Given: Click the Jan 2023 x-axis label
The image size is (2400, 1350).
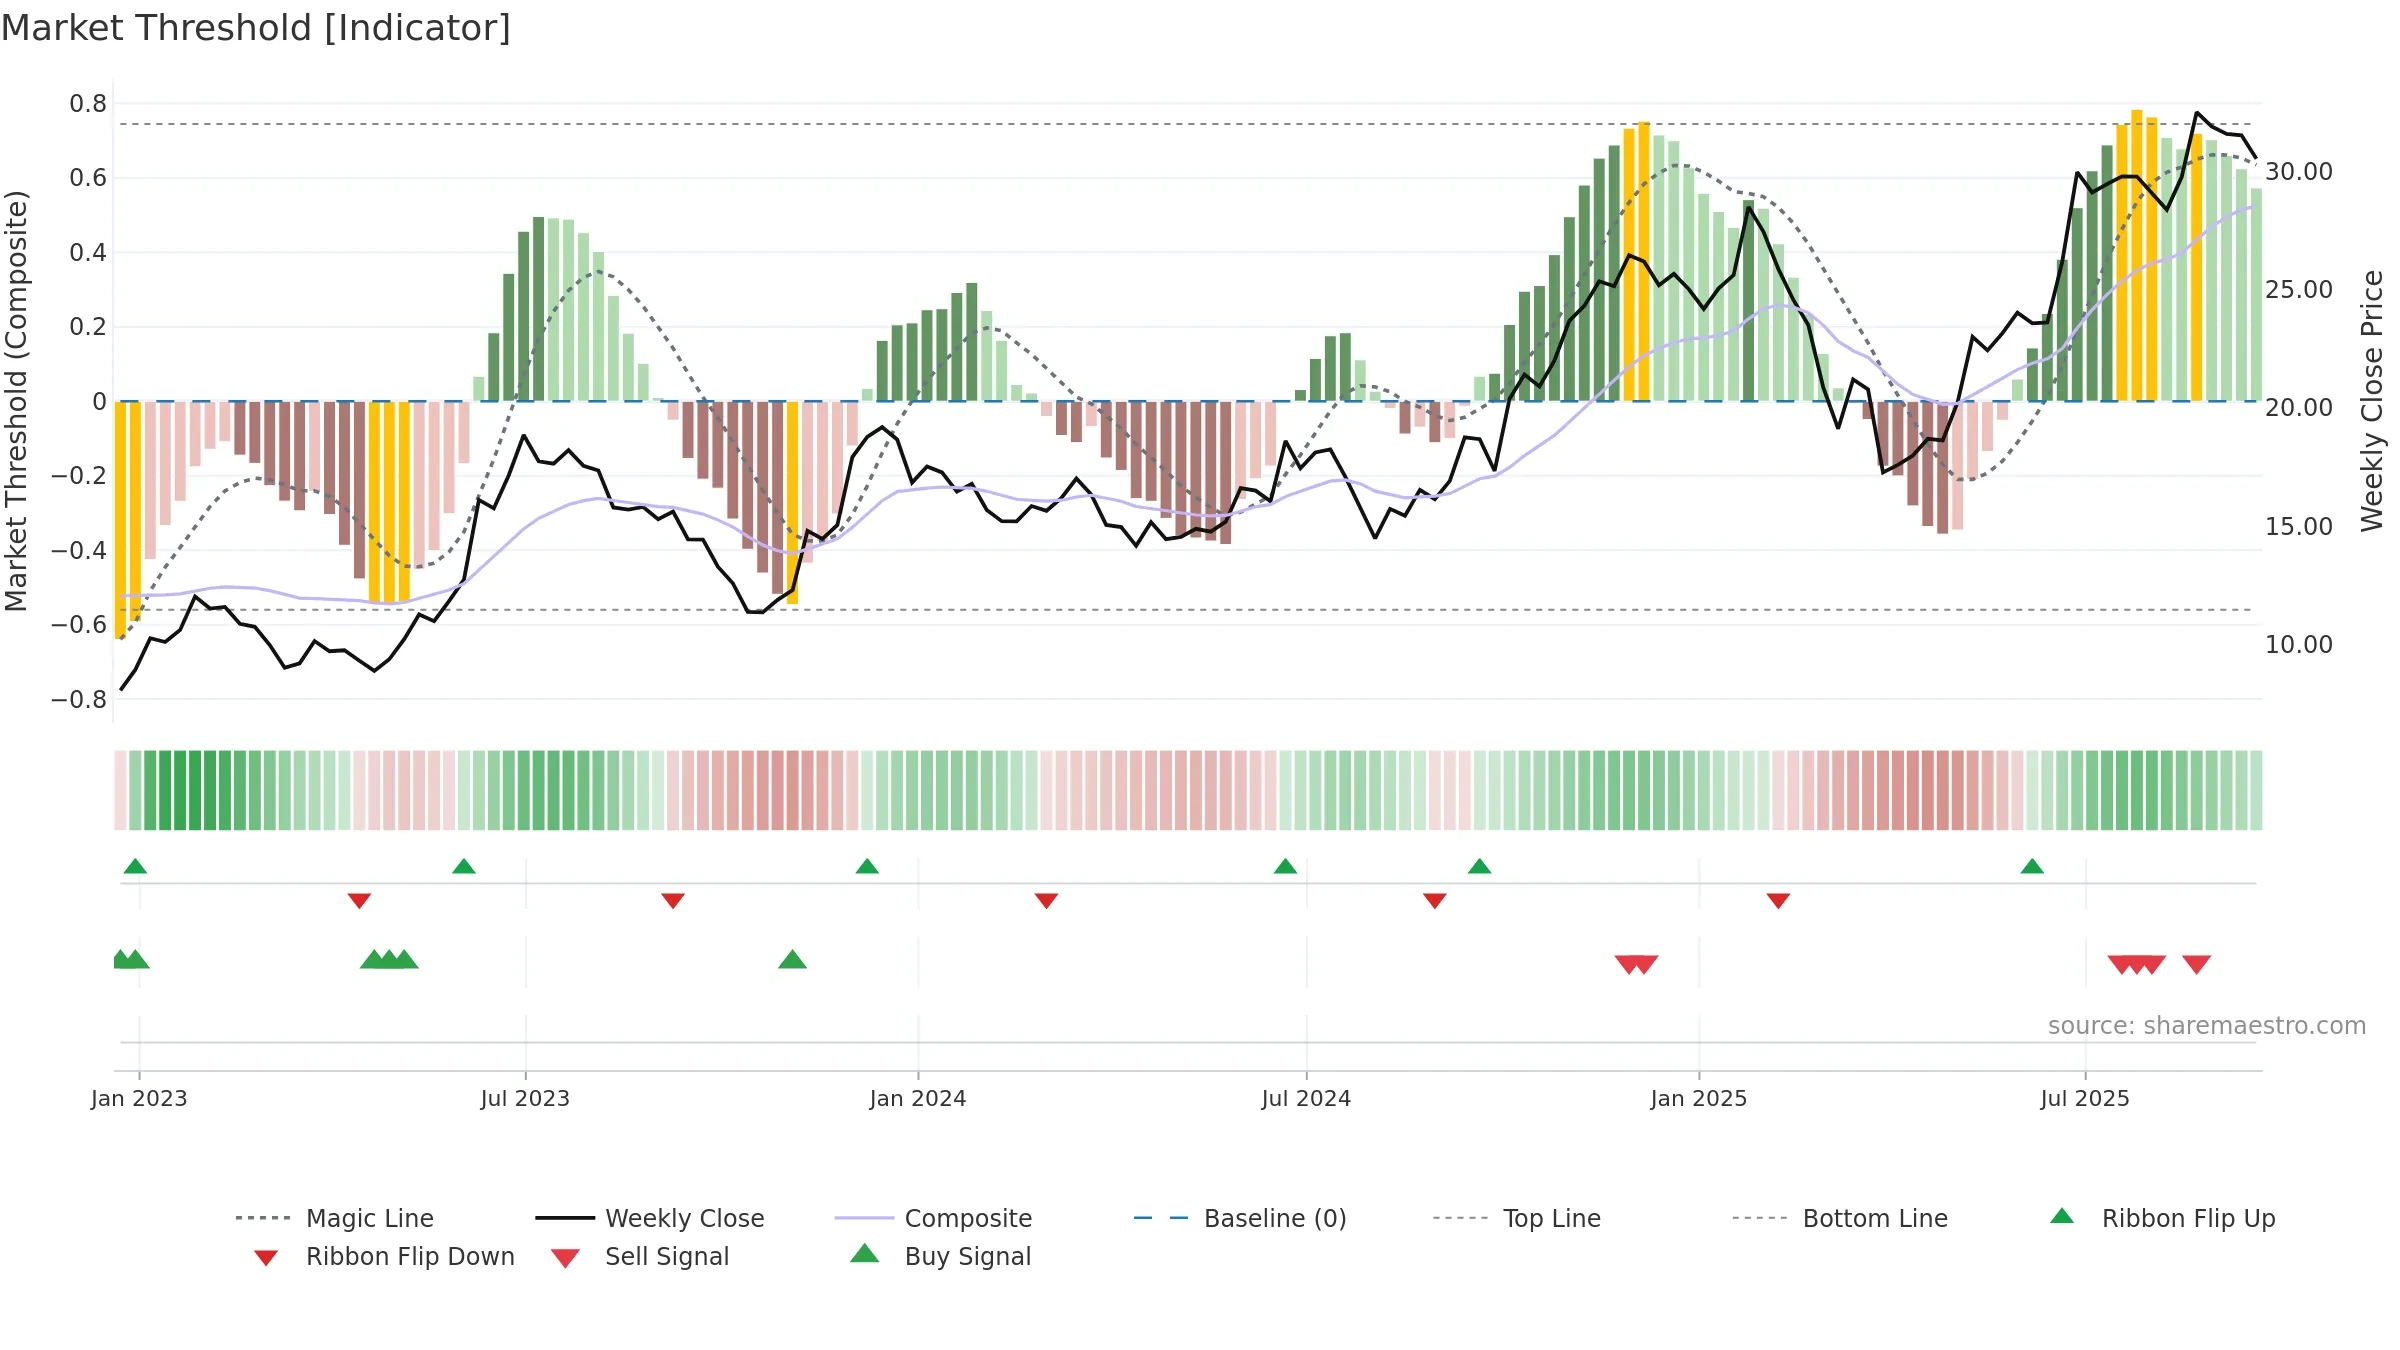Looking at the screenshot, I should (x=139, y=1099).
